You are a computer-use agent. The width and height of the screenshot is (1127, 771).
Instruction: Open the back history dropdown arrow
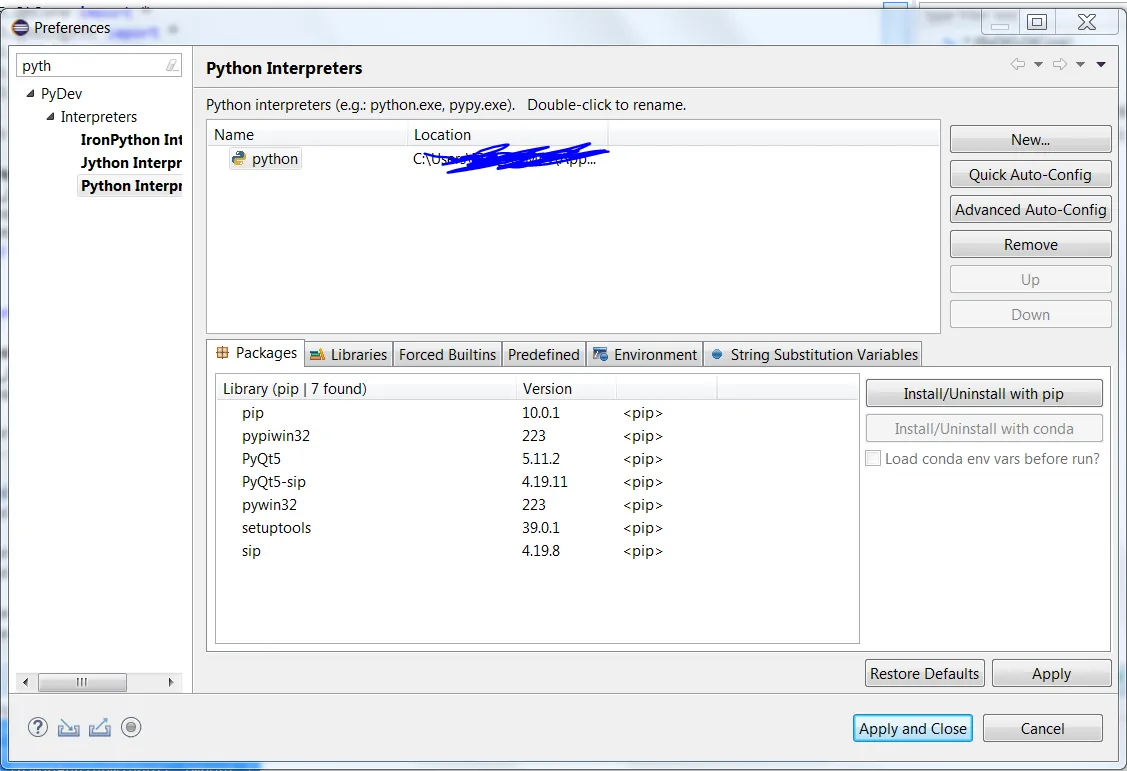[x=1038, y=65]
